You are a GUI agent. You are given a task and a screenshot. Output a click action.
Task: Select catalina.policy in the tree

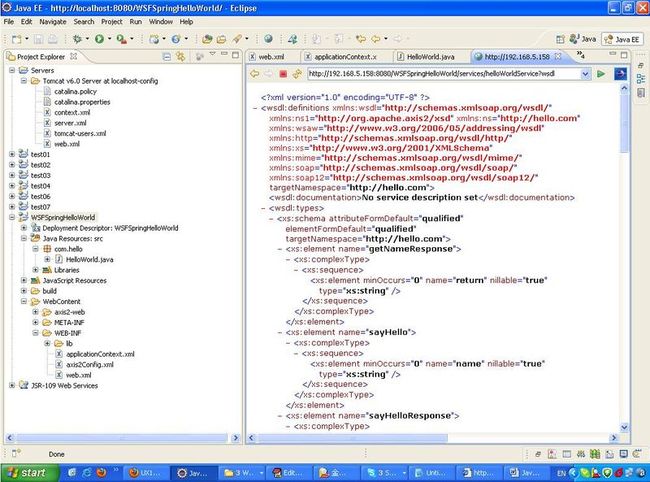tap(75, 92)
